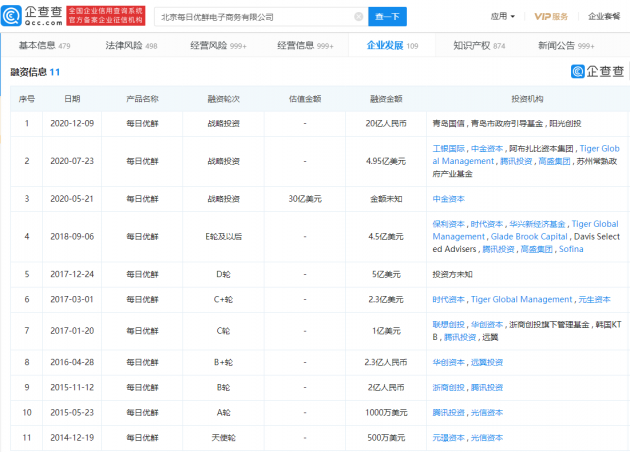Click the Qcc.com logo icon

tap(12, 16)
